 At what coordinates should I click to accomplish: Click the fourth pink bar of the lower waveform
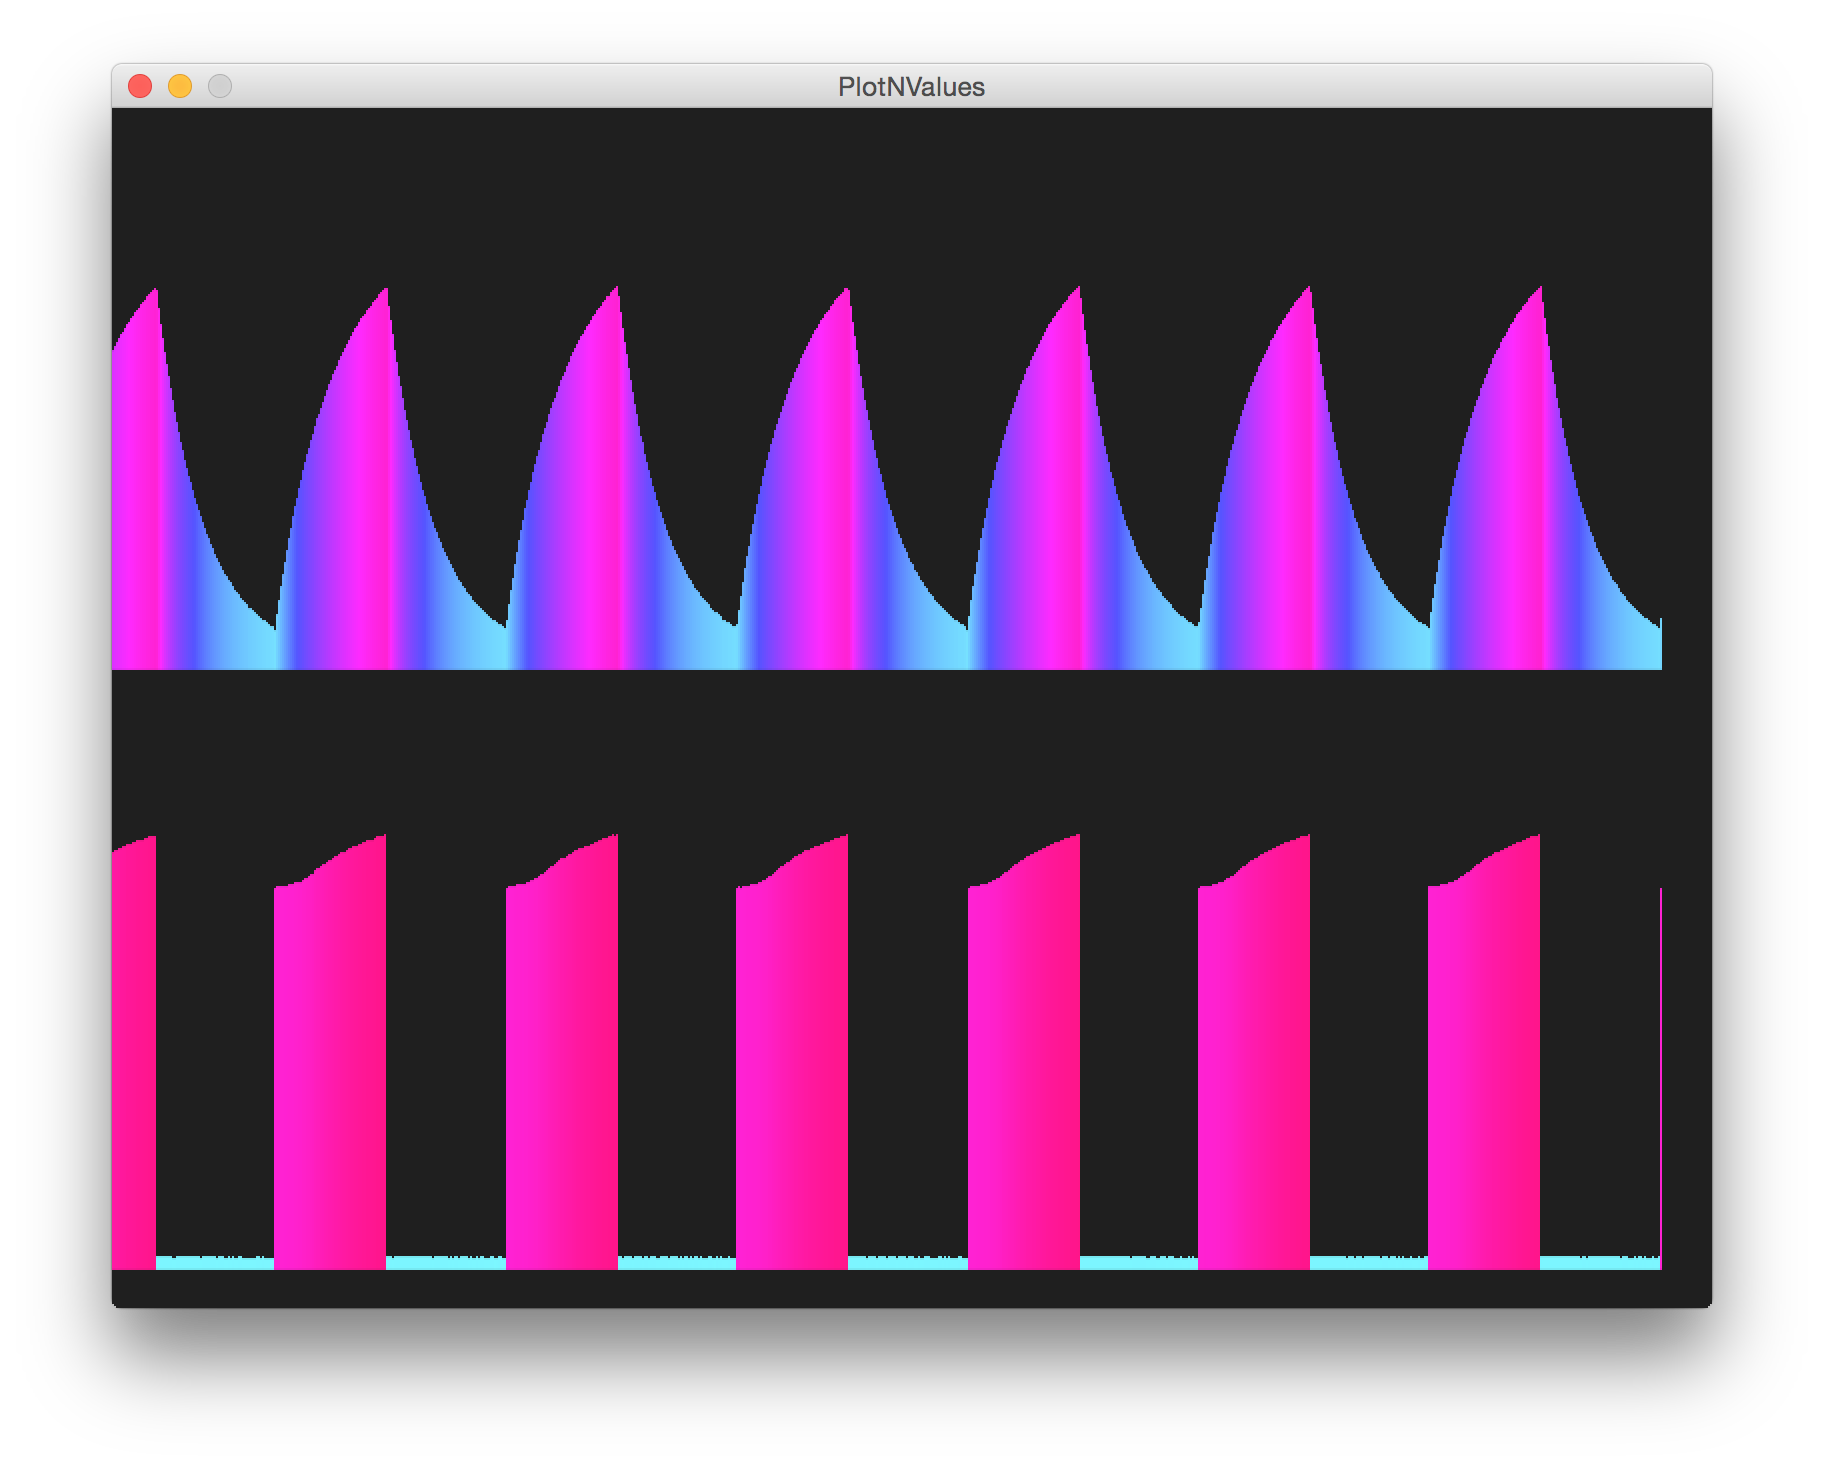[x=790, y=1050]
